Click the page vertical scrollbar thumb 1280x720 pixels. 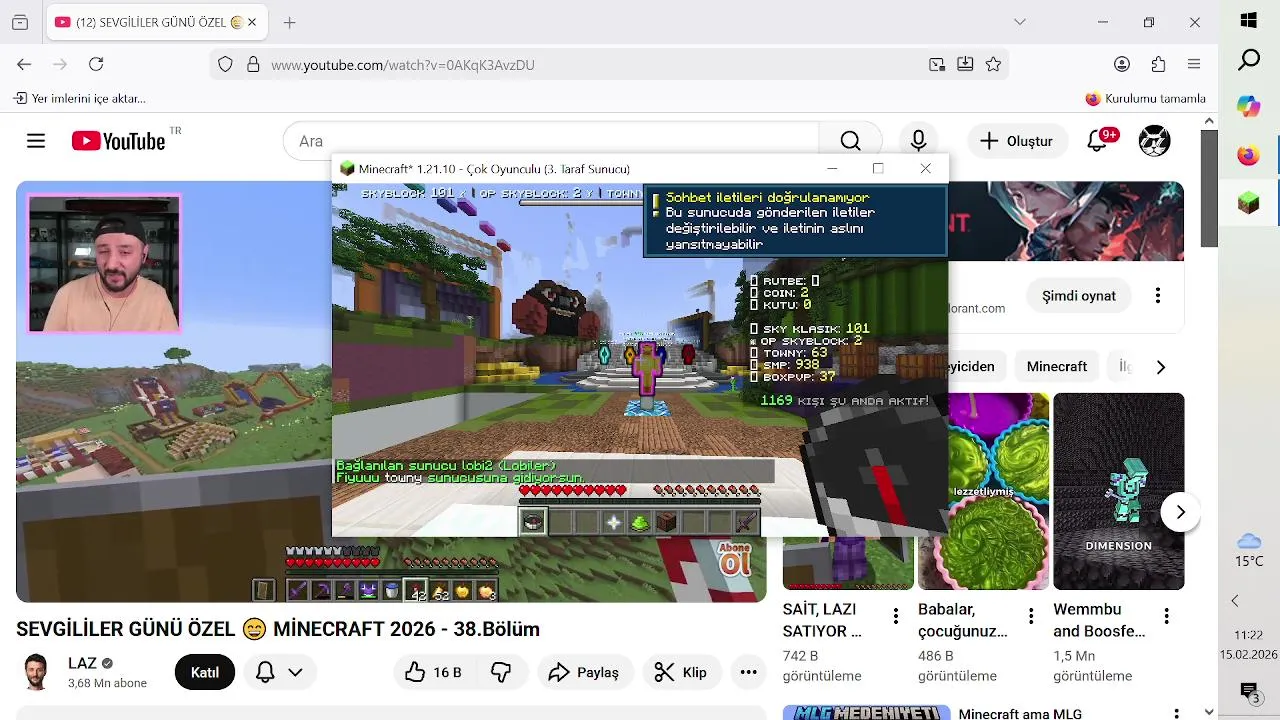click(x=1209, y=188)
